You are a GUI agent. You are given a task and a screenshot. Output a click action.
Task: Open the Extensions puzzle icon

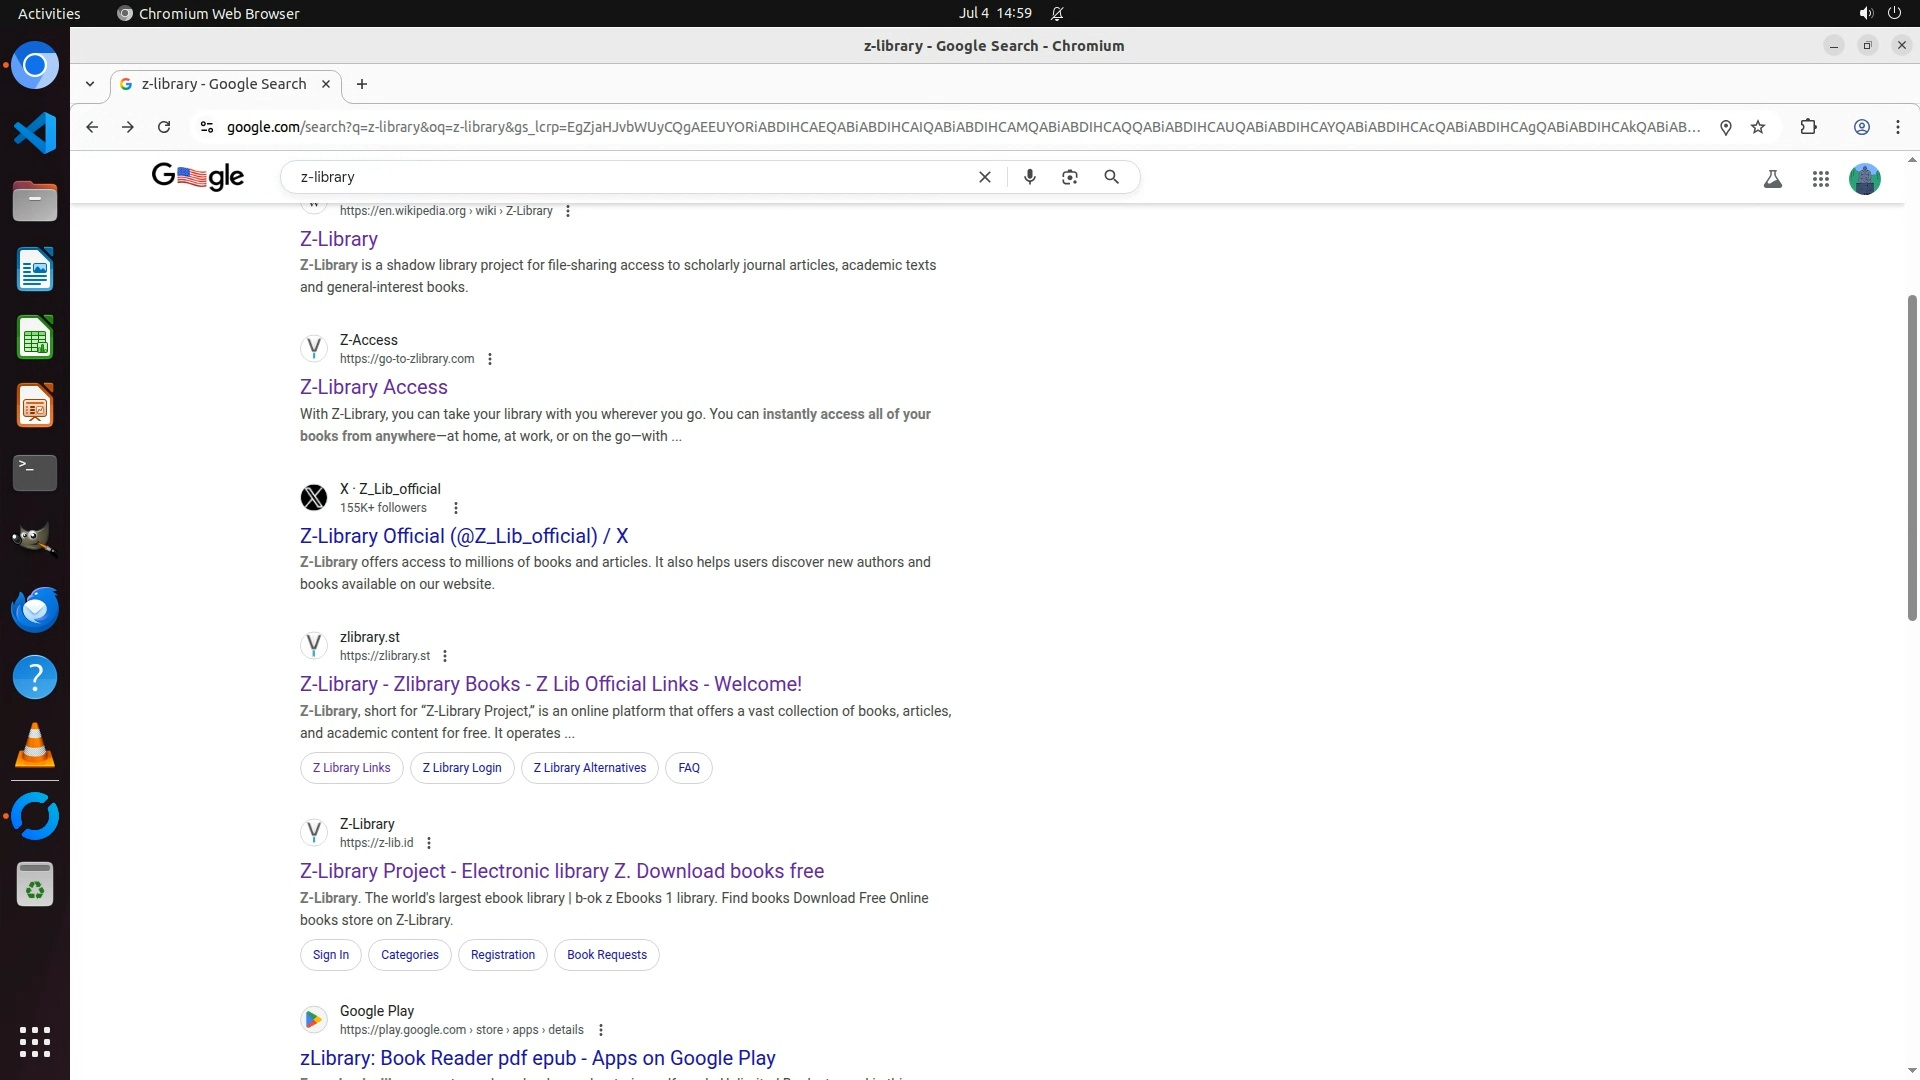point(1808,127)
